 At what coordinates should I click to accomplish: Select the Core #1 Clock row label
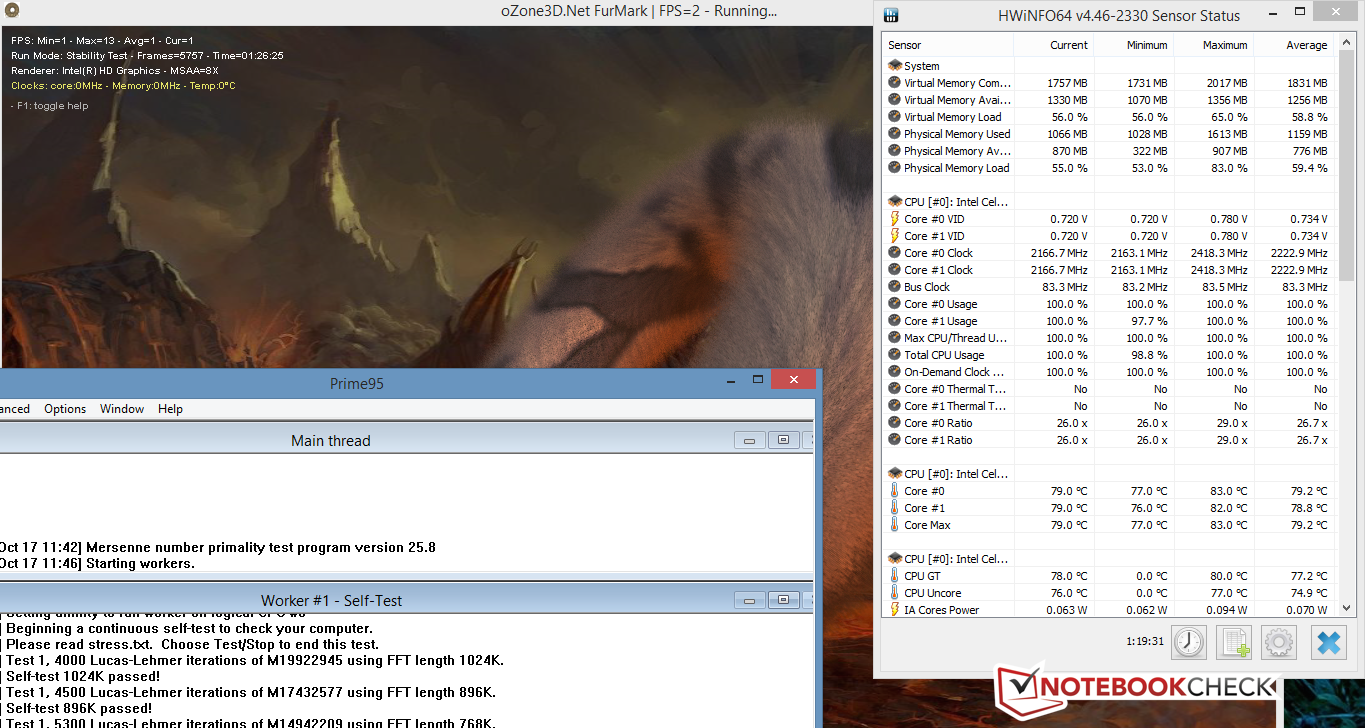click(938, 270)
